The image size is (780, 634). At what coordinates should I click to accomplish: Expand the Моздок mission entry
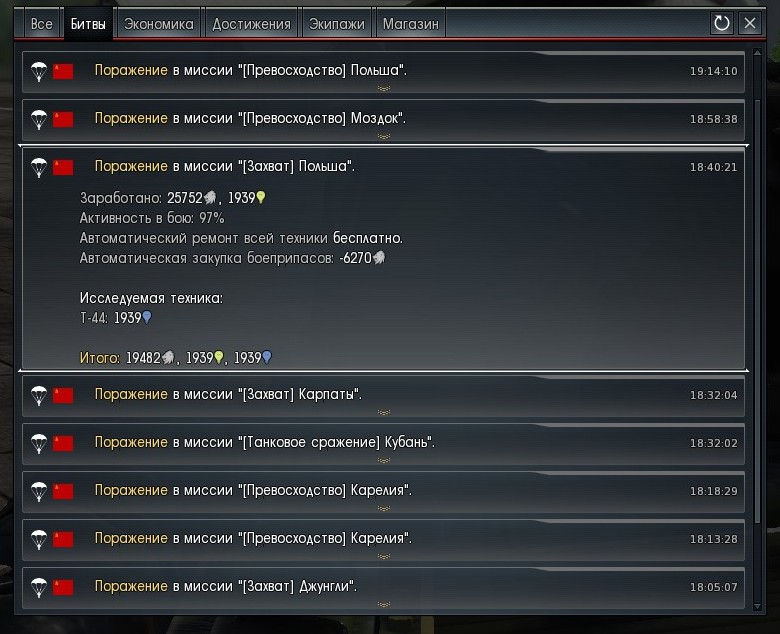(x=383, y=120)
